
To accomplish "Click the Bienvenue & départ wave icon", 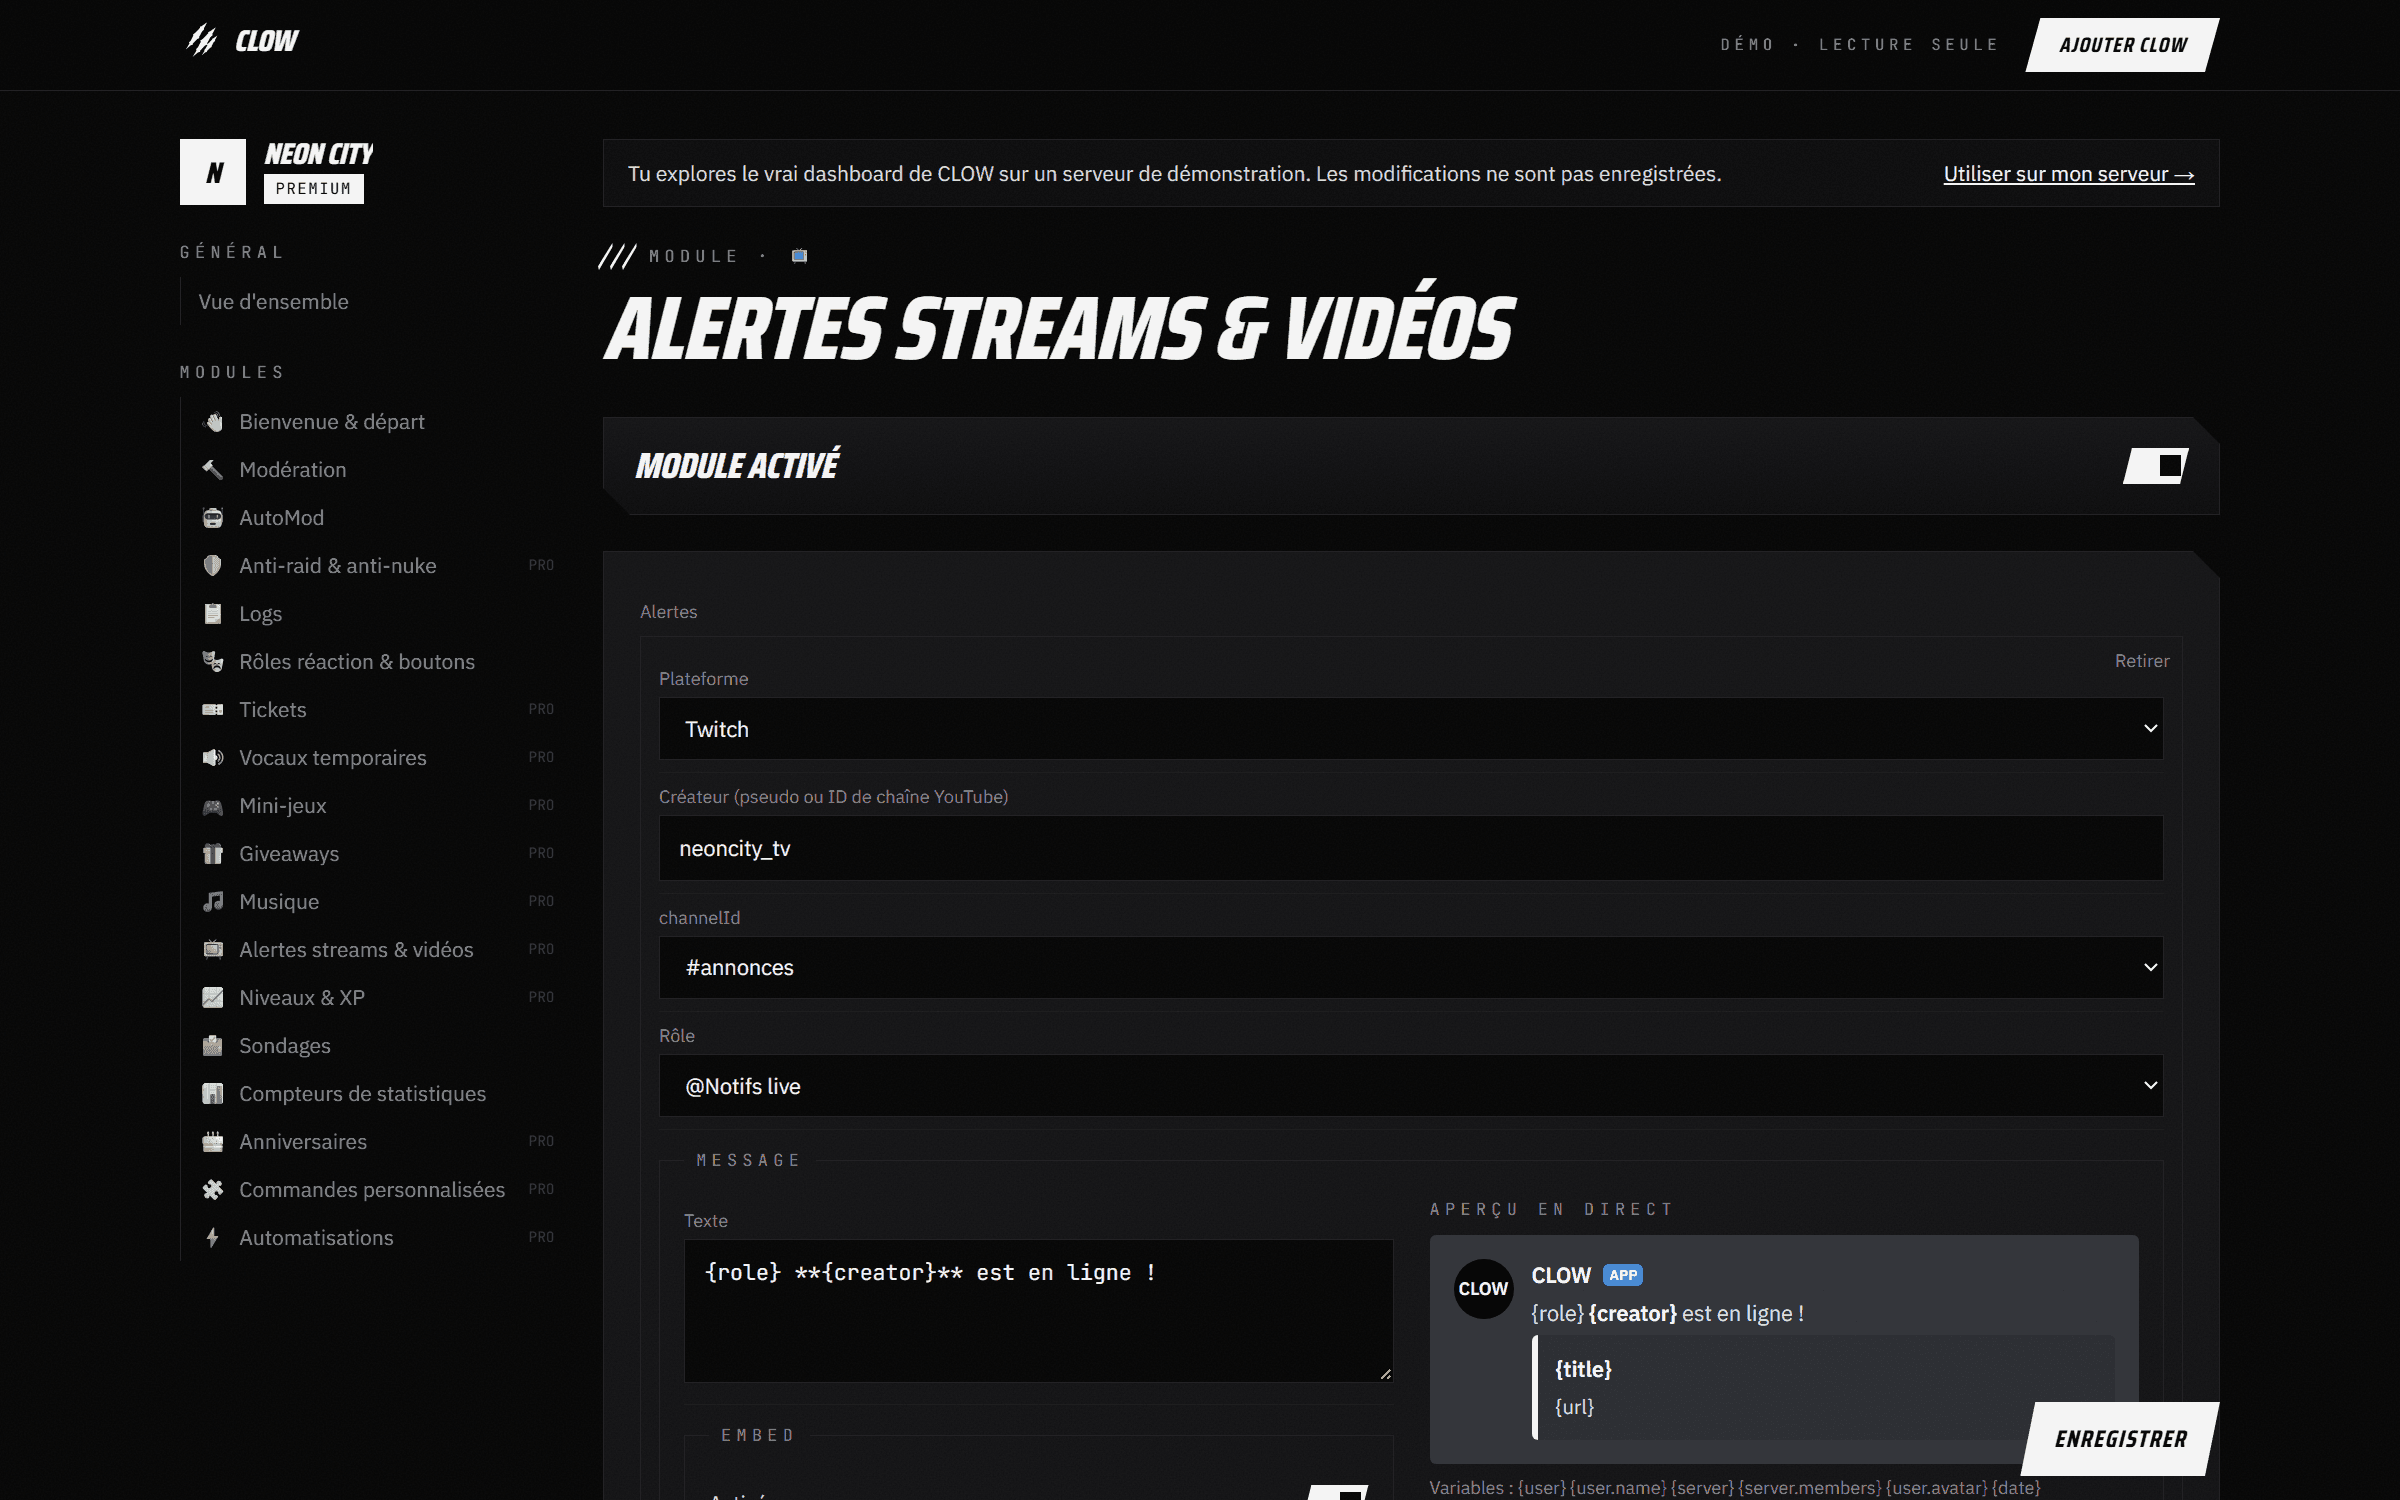I will [x=213, y=422].
